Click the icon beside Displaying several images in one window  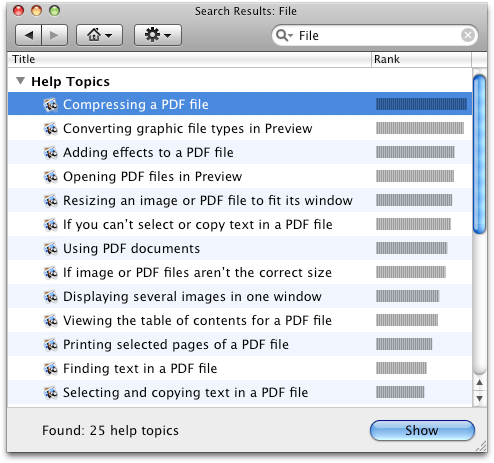click(51, 297)
